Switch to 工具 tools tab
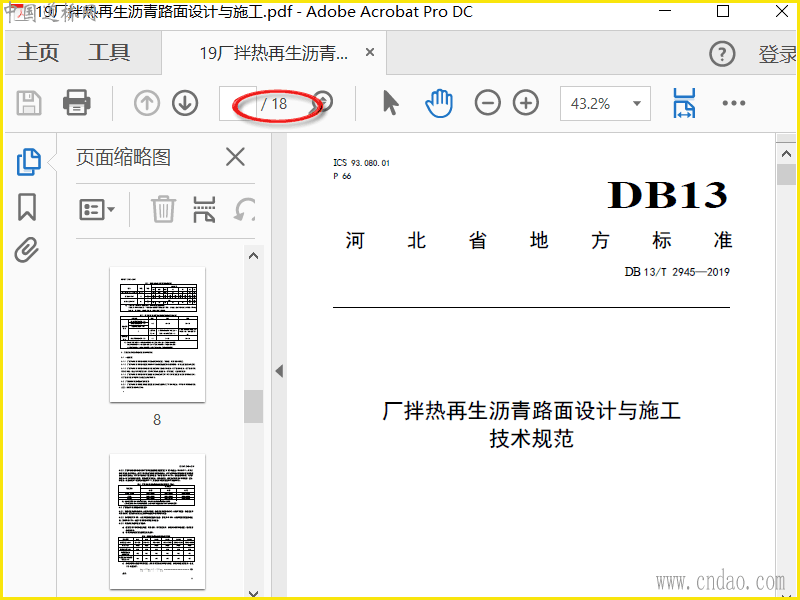Viewport: 800px width, 600px height. pyautogui.click(x=109, y=53)
